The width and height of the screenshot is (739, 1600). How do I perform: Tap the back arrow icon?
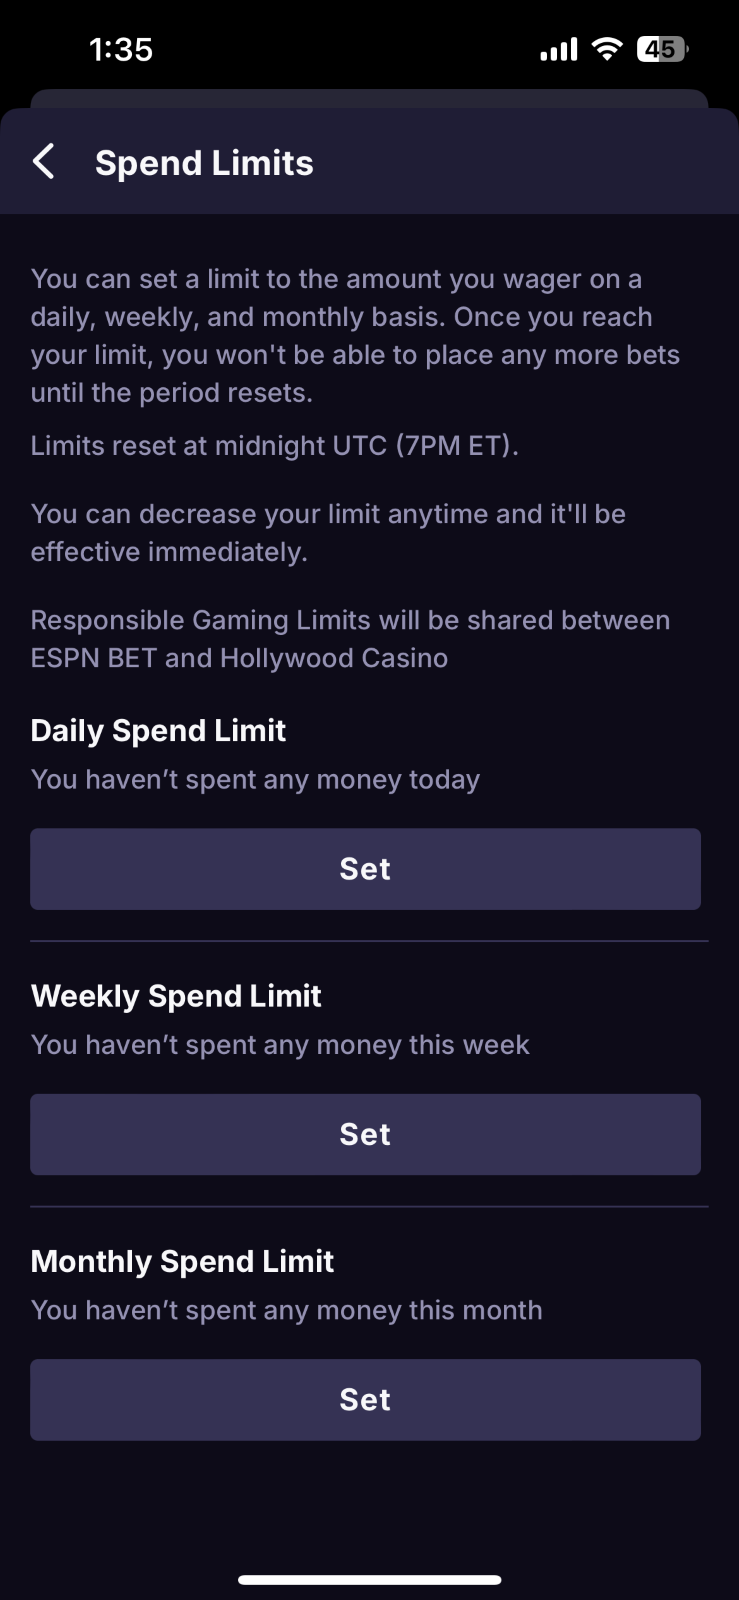point(44,162)
